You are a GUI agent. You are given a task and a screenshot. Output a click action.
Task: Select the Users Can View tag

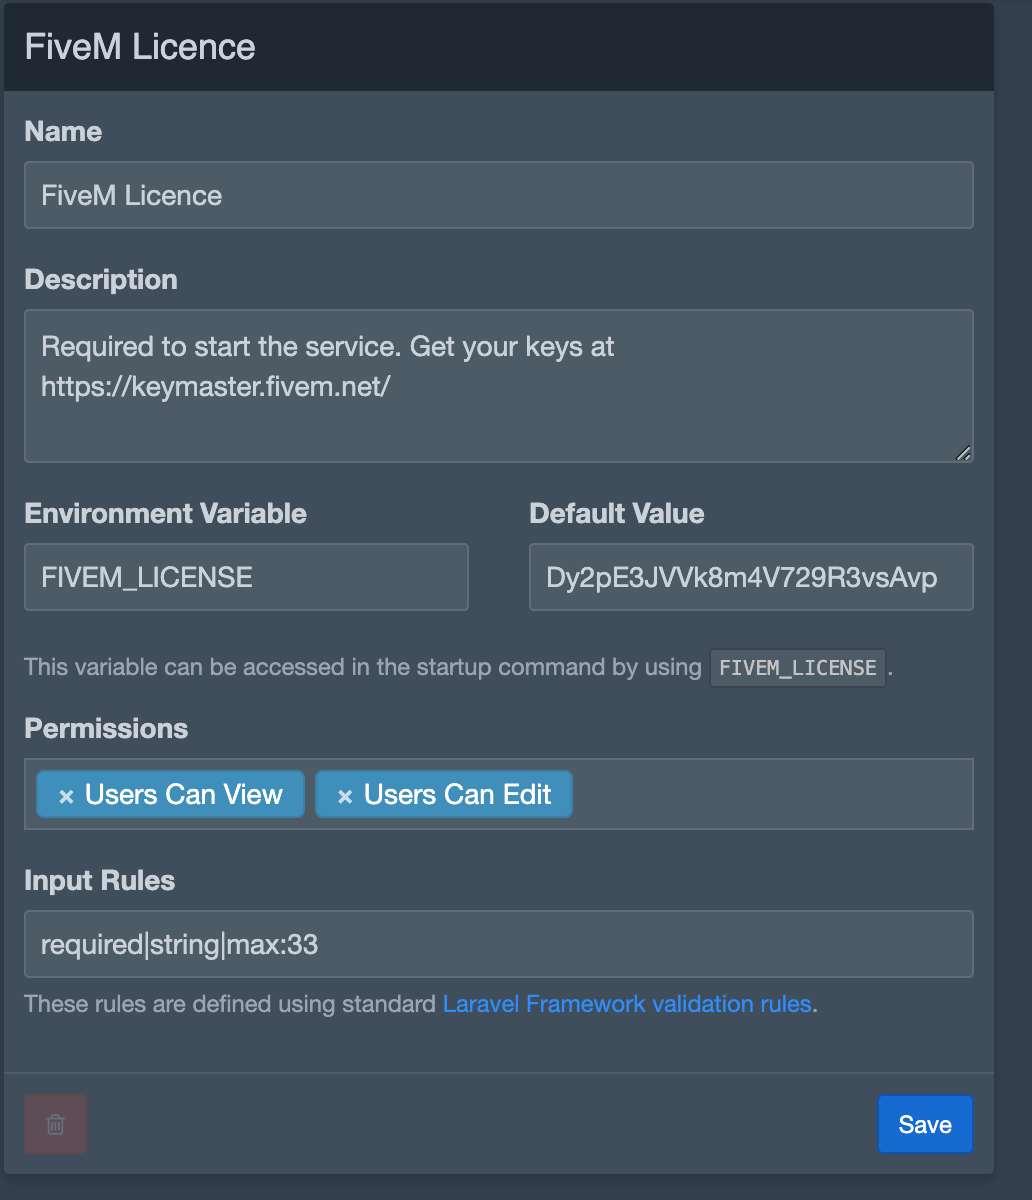pyautogui.click(x=184, y=795)
